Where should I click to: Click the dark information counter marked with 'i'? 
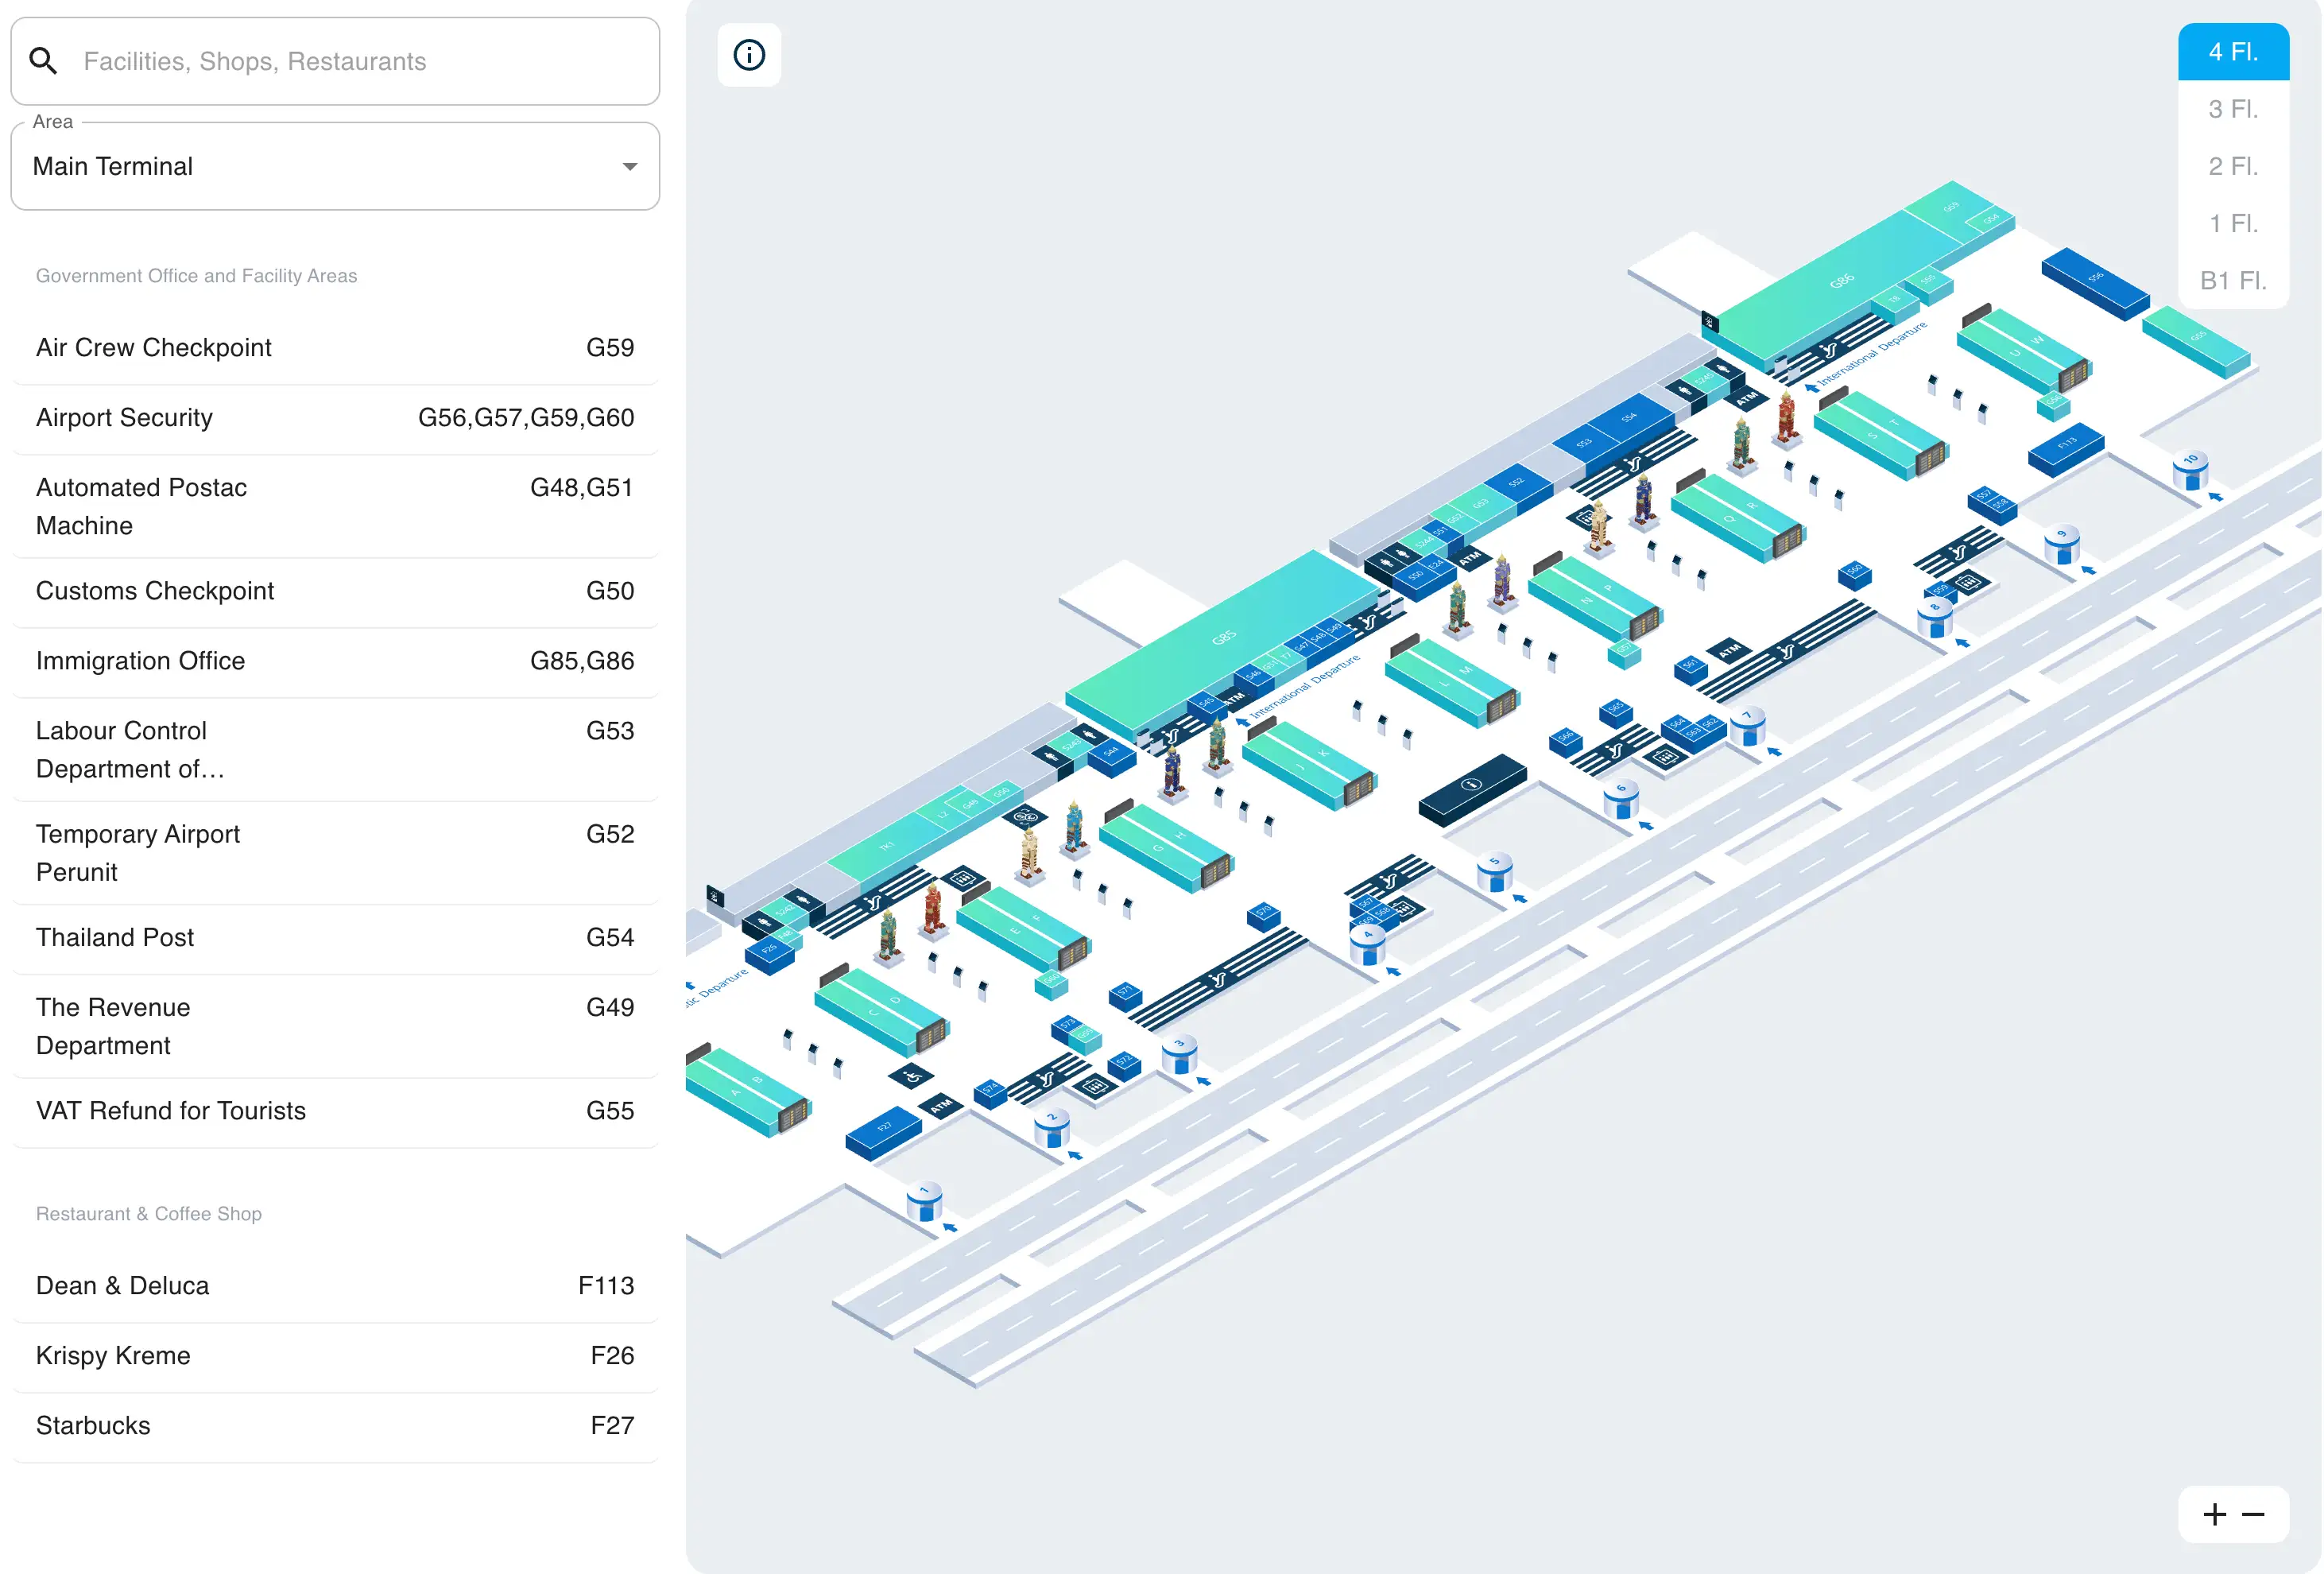pyautogui.click(x=1470, y=785)
